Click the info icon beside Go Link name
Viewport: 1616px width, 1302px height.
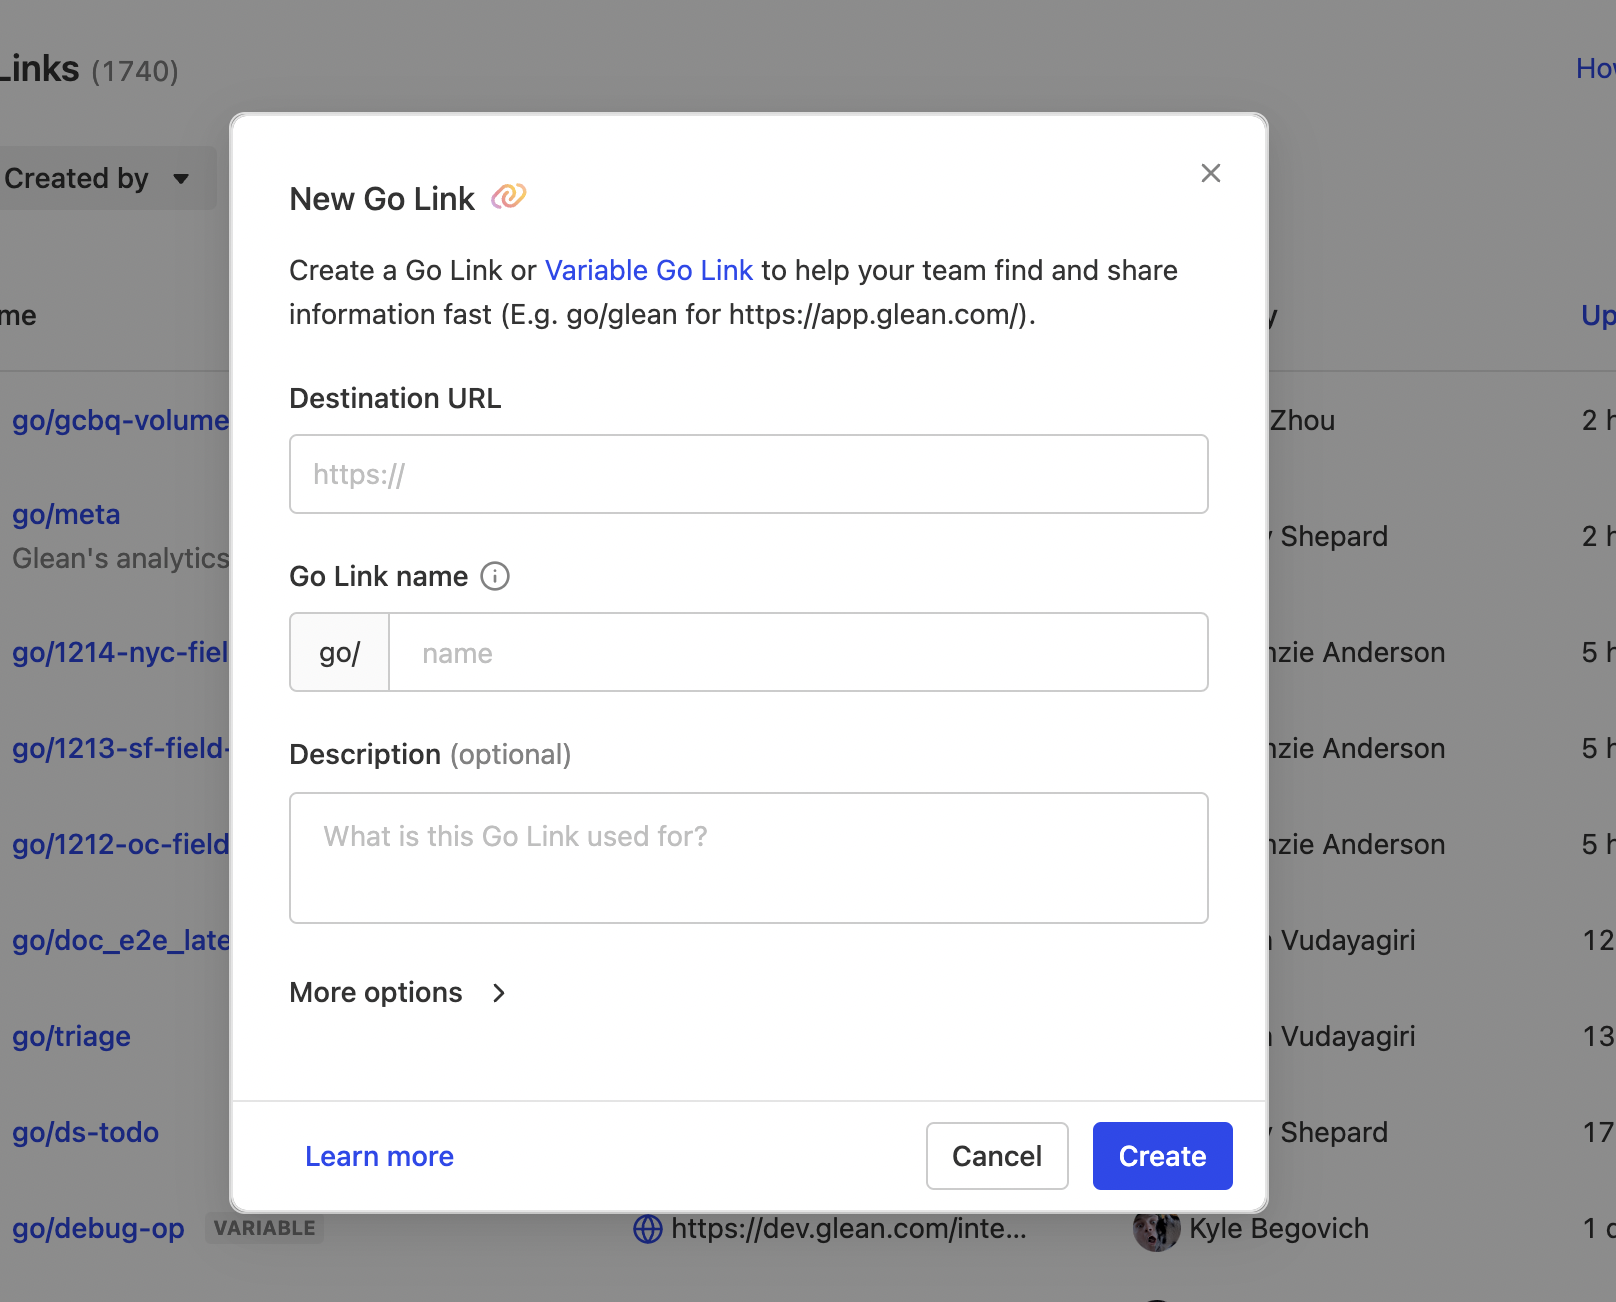coord(494,576)
